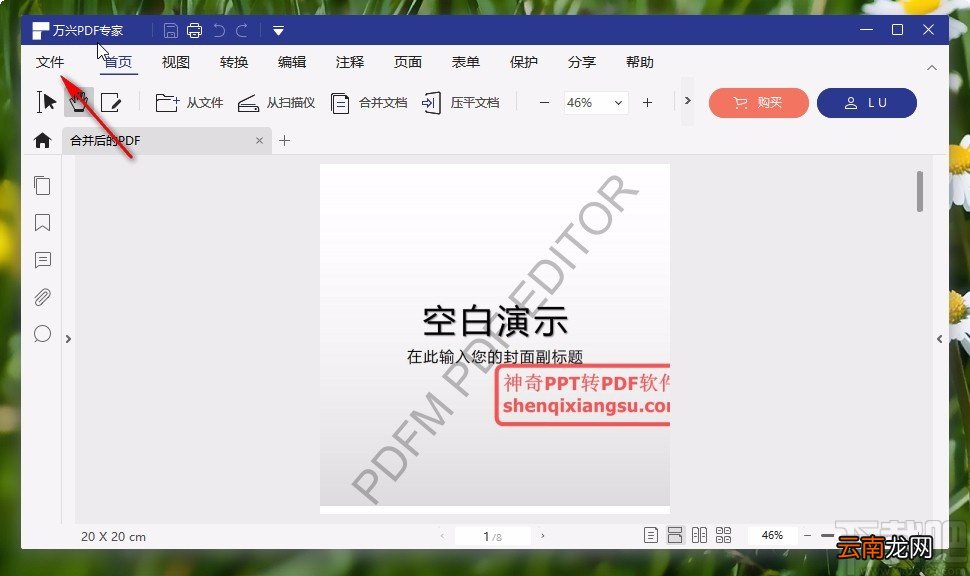Open the search panel circle icon
Screen dimensions: 970x576
click(x=42, y=334)
